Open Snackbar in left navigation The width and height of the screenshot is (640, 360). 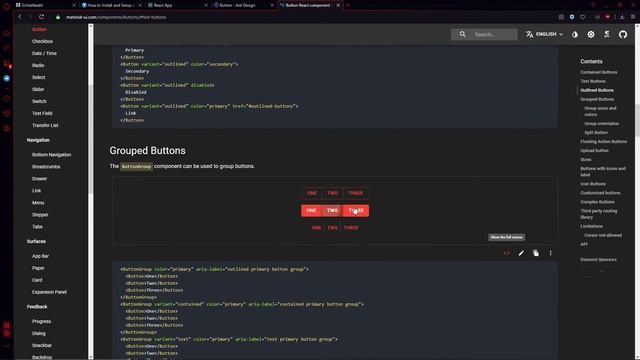click(x=42, y=345)
